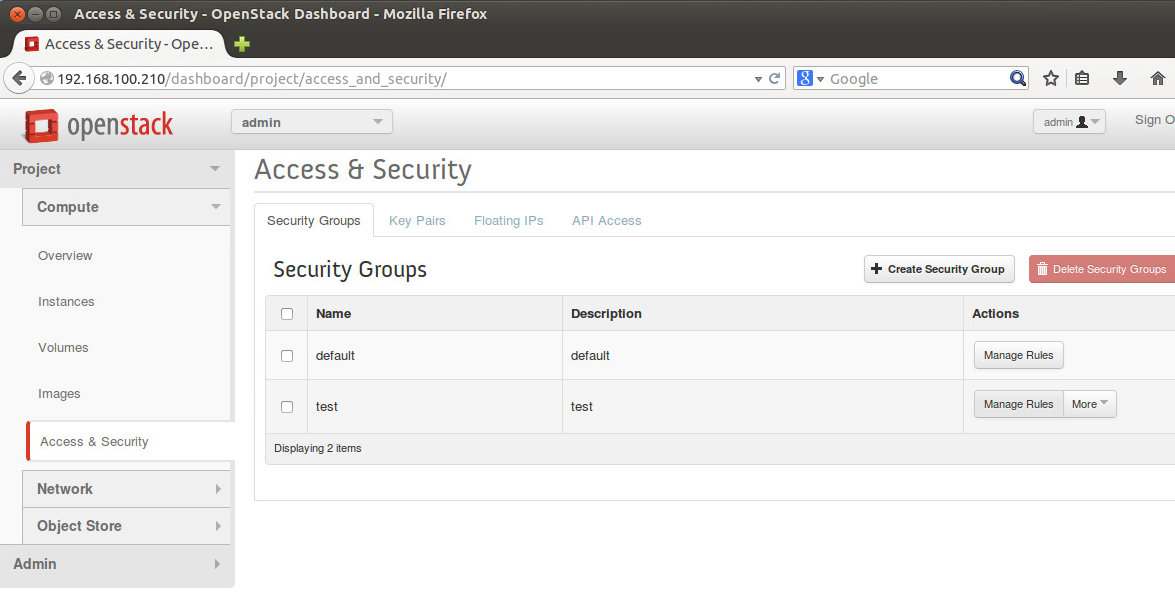Switch to the Key Pairs tab
This screenshot has width=1175, height=596.
pos(417,220)
